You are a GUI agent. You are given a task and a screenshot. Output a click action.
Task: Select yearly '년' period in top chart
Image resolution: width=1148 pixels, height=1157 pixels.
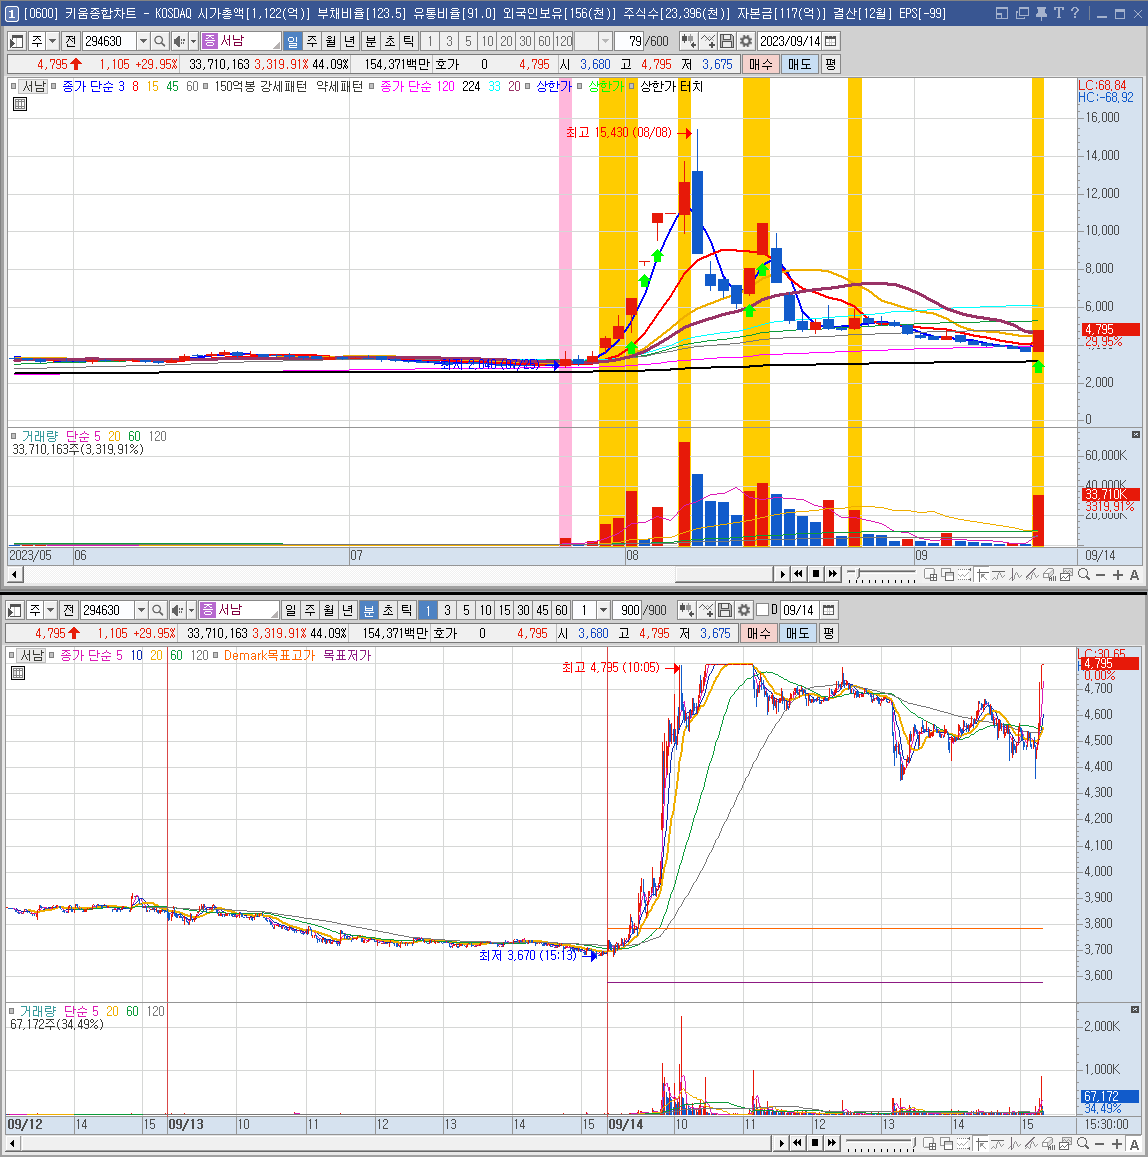click(x=350, y=41)
